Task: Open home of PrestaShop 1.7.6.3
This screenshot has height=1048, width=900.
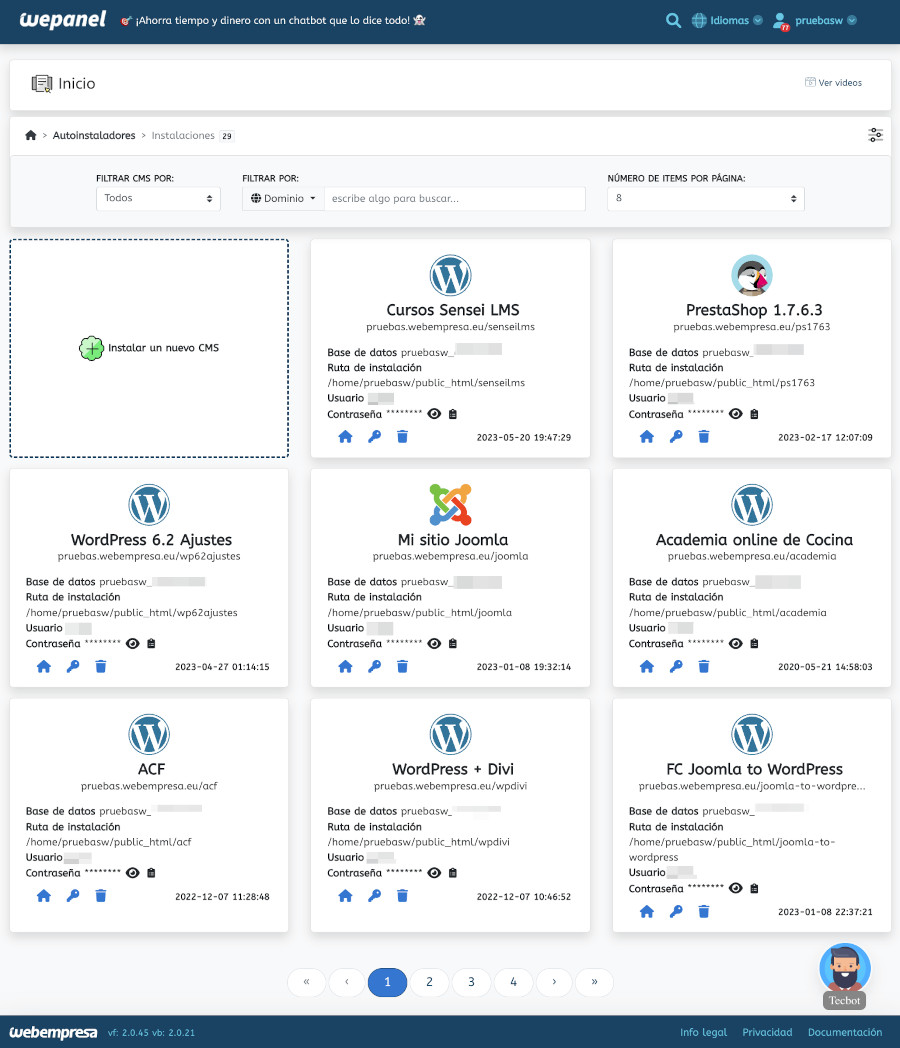Action: click(x=647, y=437)
